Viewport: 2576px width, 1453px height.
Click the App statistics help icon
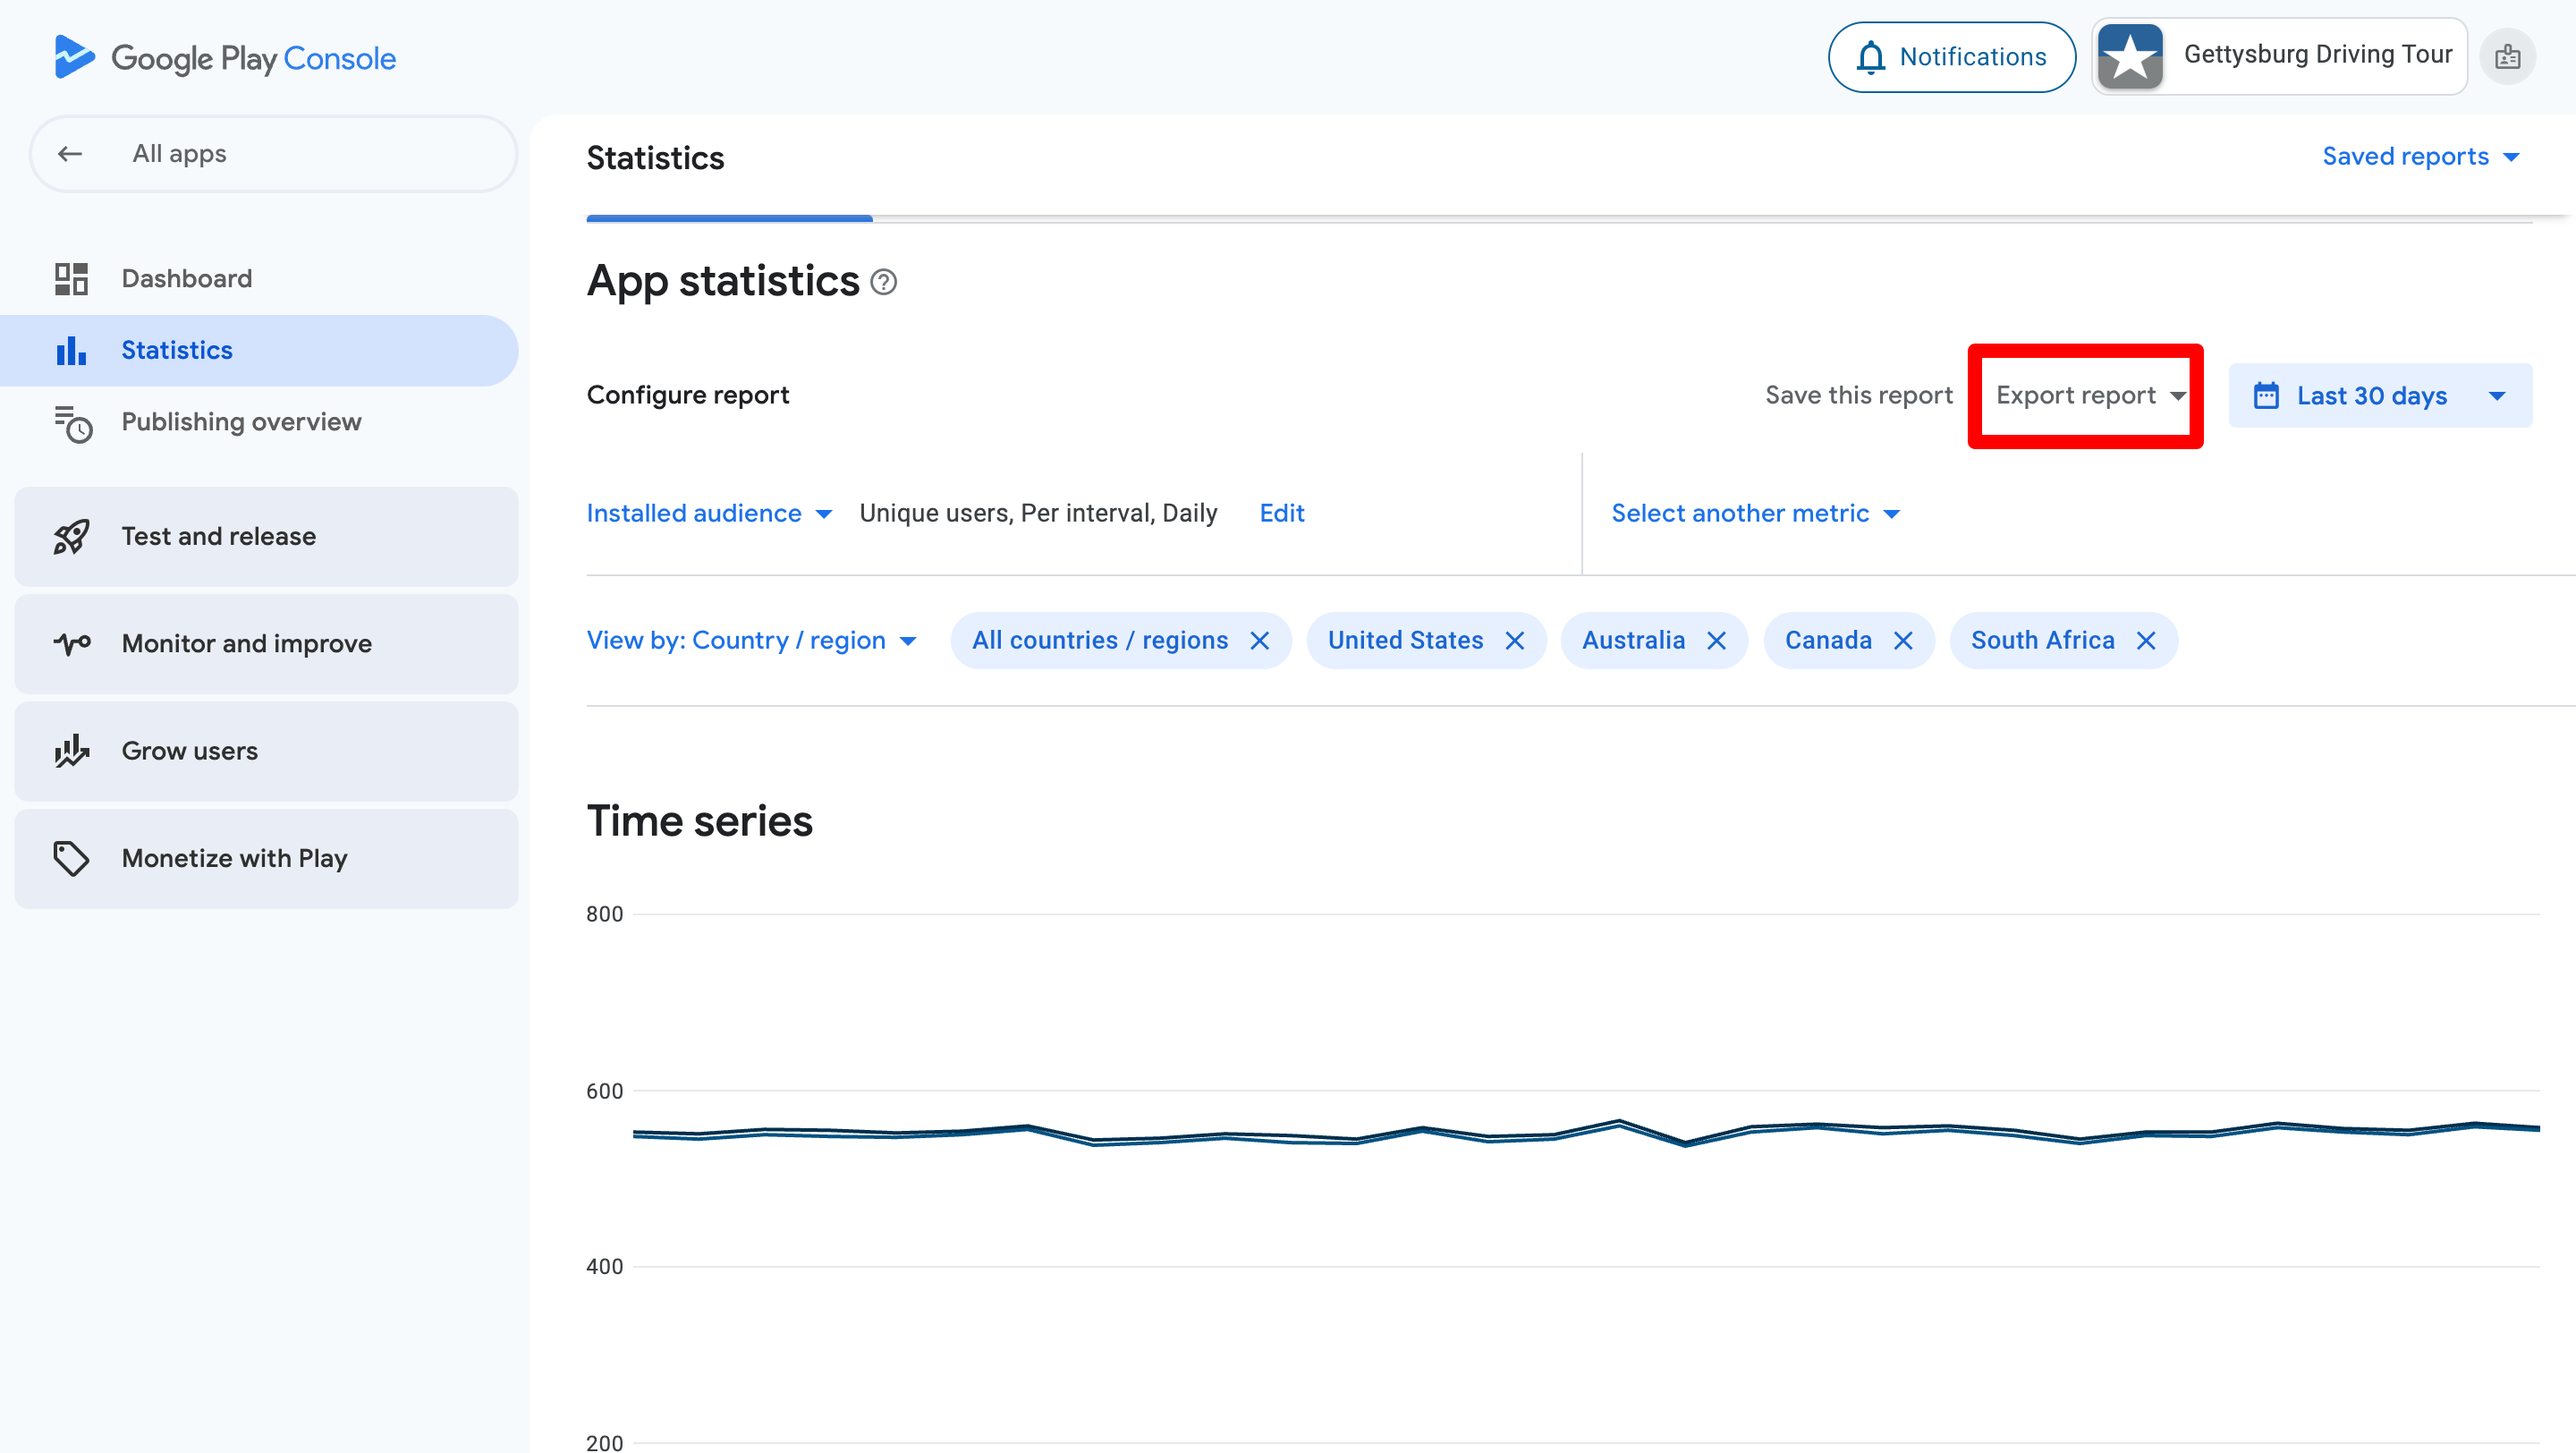(x=884, y=283)
